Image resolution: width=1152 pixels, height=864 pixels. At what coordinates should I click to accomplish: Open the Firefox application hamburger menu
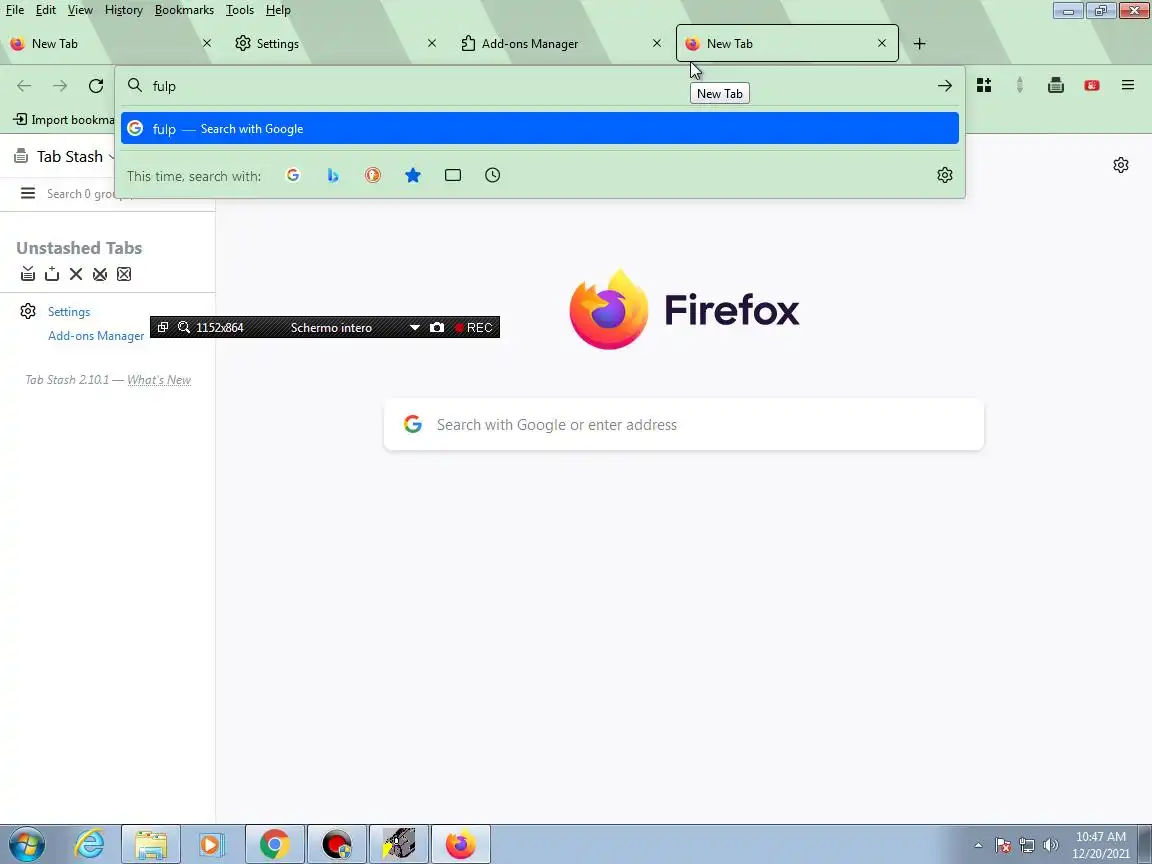point(1128,85)
